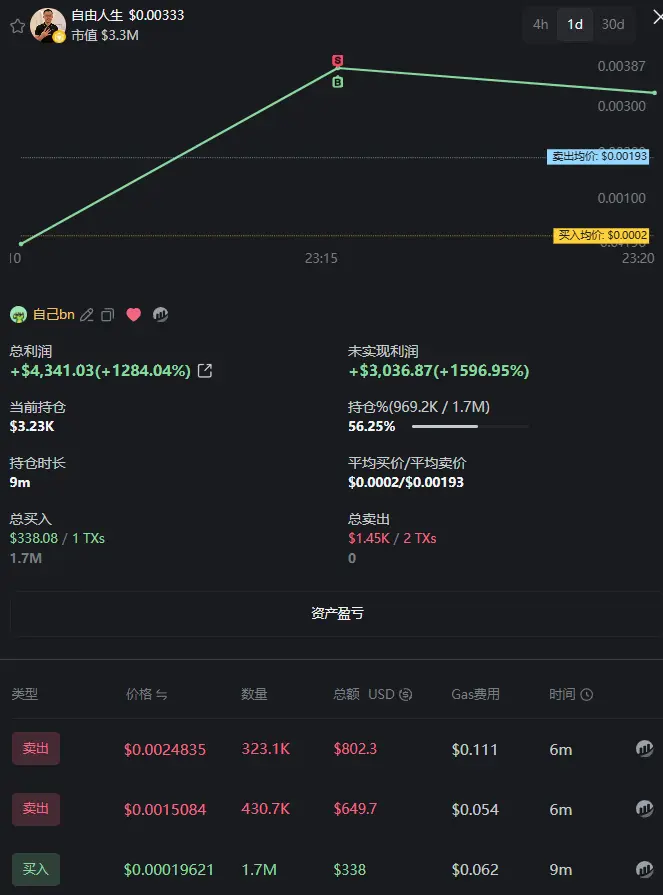The width and height of the screenshot is (663, 895).
Task: Click the red S sell marker on chart
Action: (x=338, y=60)
